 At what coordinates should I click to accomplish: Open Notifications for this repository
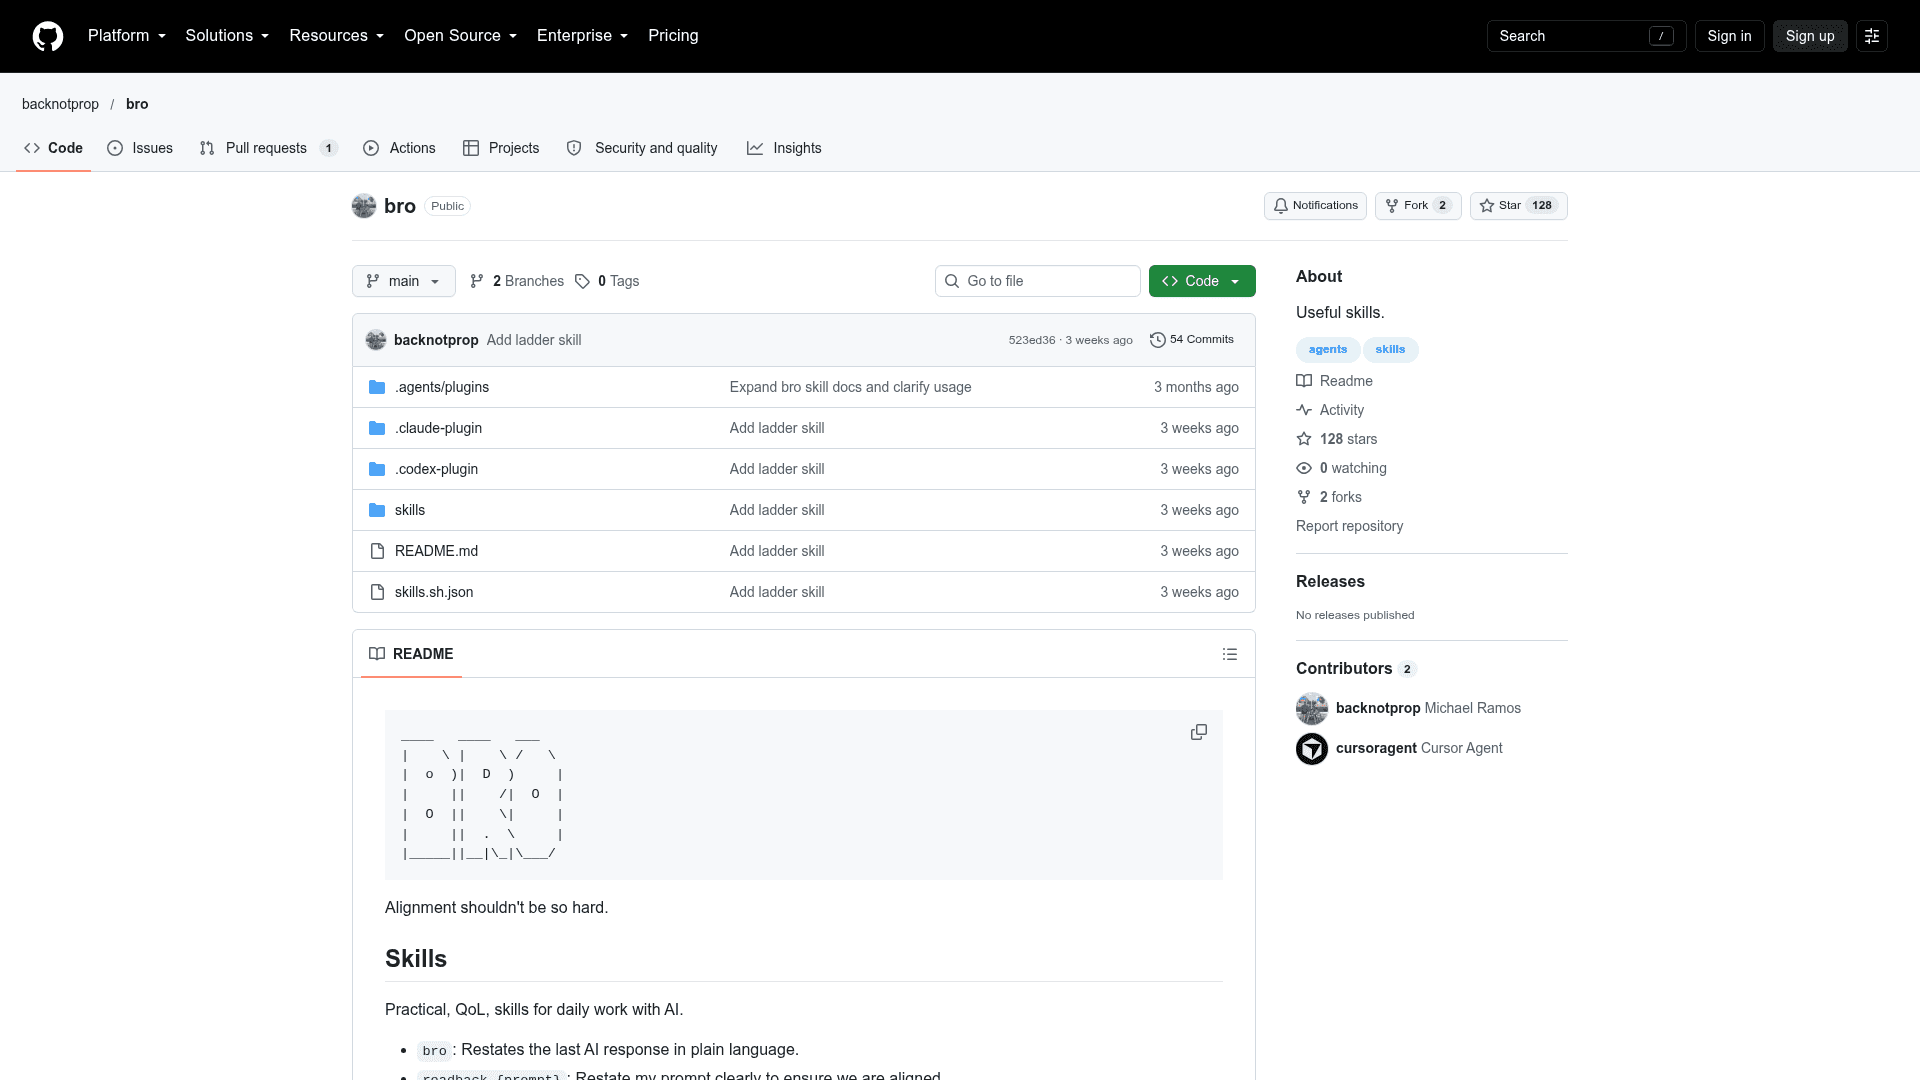pos(1315,206)
